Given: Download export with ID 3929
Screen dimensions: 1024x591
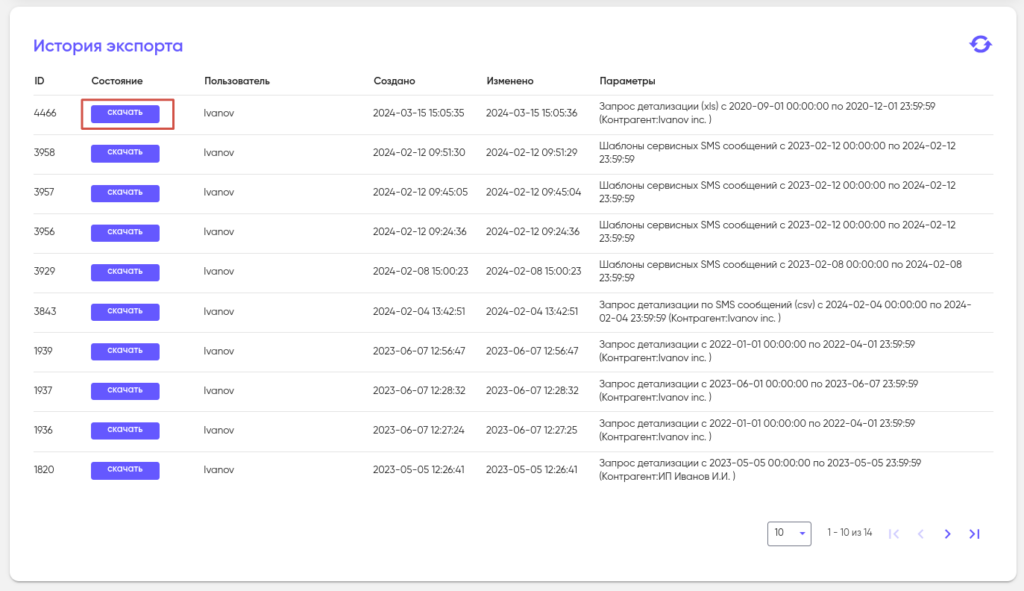Looking at the screenshot, I should tap(125, 271).
